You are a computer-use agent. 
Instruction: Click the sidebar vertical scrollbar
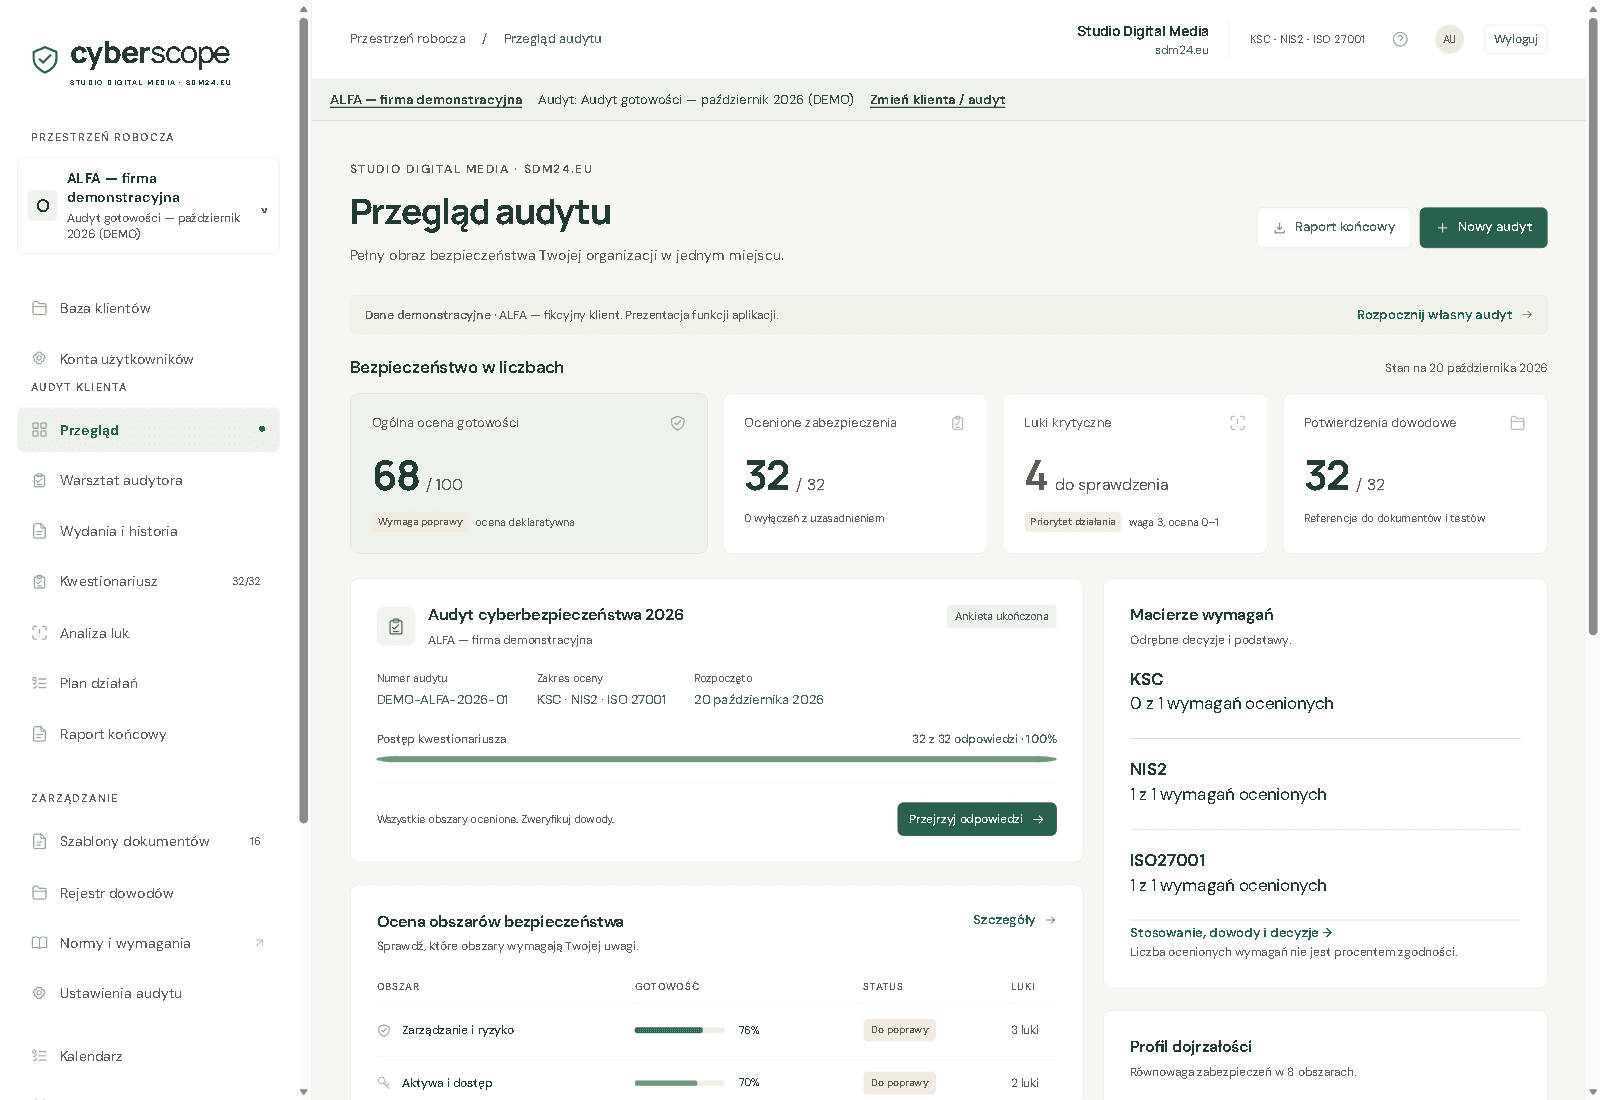(x=304, y=420)
